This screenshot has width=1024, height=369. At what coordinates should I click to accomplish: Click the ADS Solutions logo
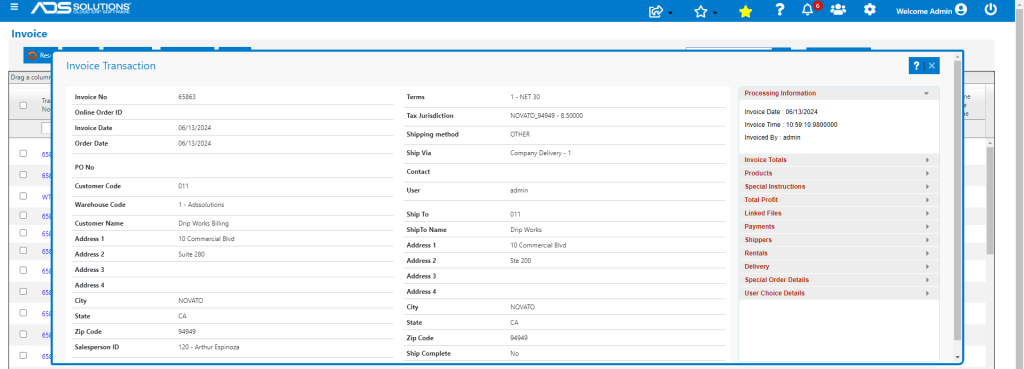click(x=82, y=9)
